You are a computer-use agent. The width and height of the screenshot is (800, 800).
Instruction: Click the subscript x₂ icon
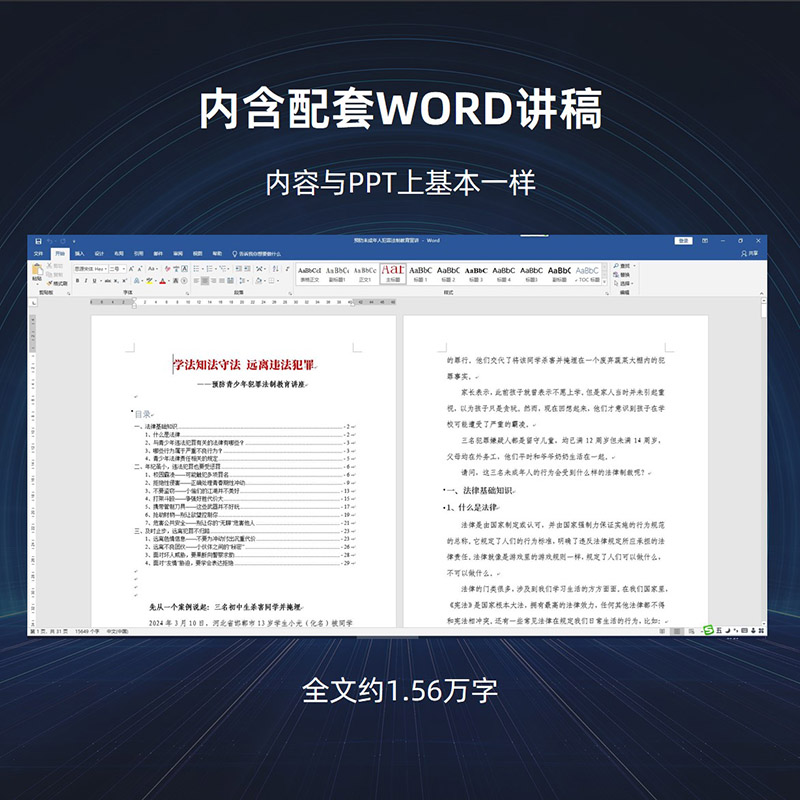116,281
